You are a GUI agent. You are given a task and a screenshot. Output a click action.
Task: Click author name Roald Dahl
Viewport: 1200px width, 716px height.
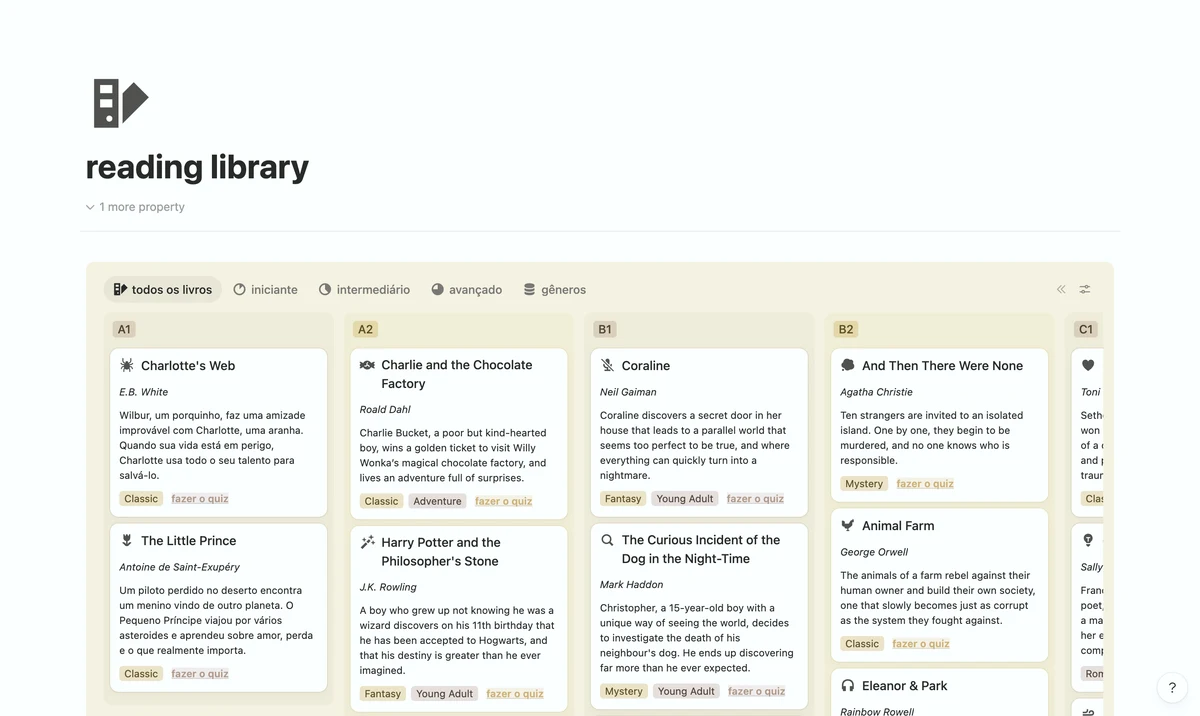tap(385, 410)
